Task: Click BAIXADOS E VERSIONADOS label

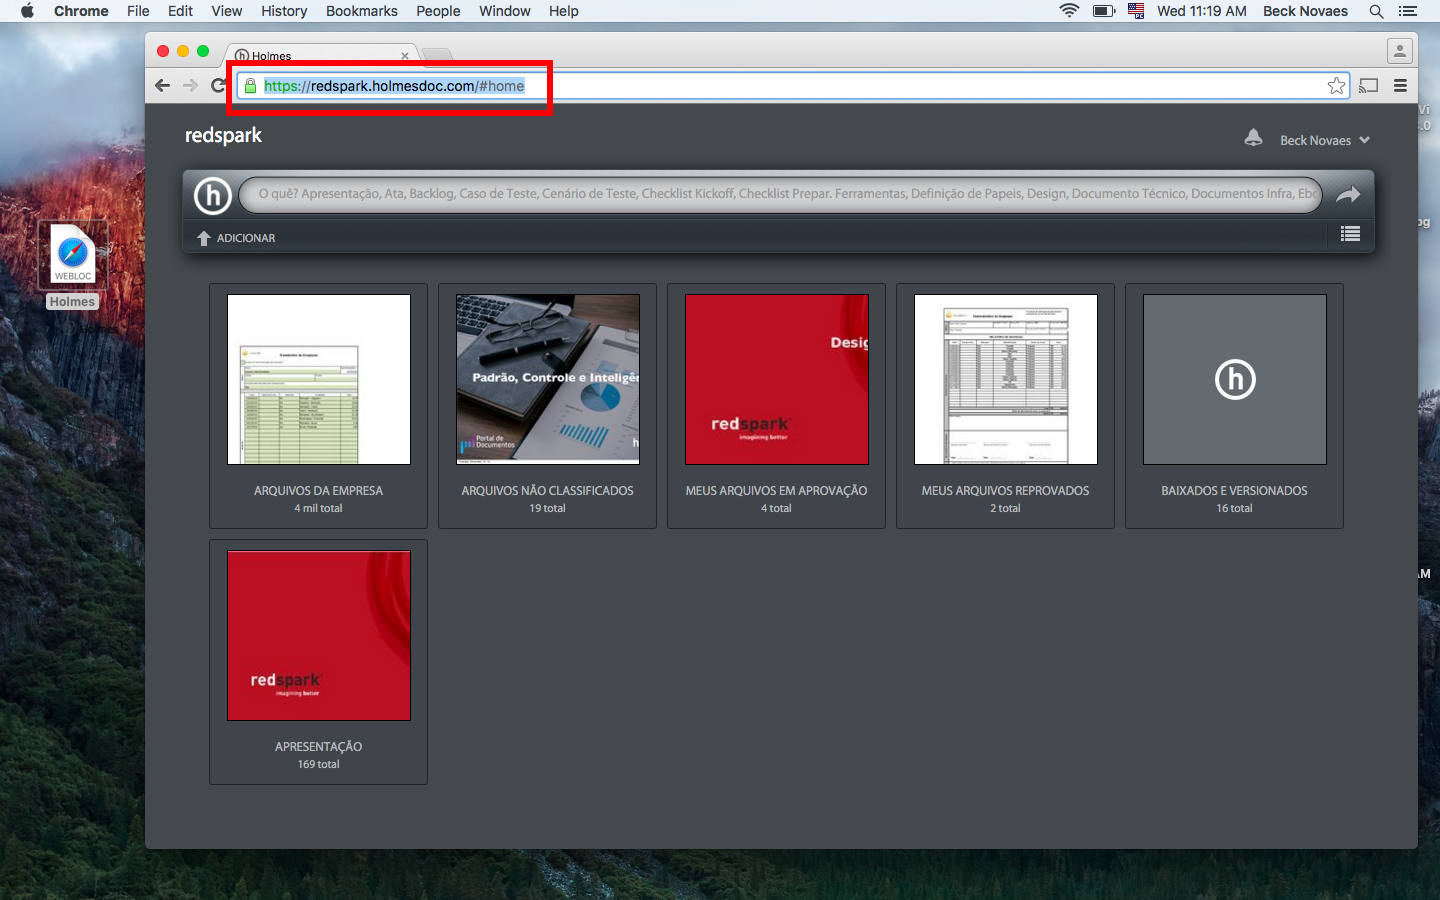Action: coord(1234,491)
